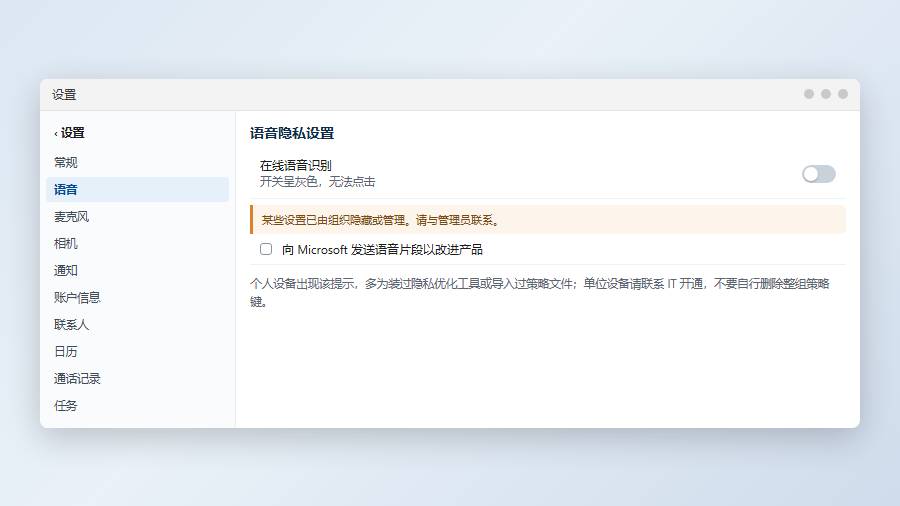Toggle the 在线语音识别 switch

pos(818,174)
